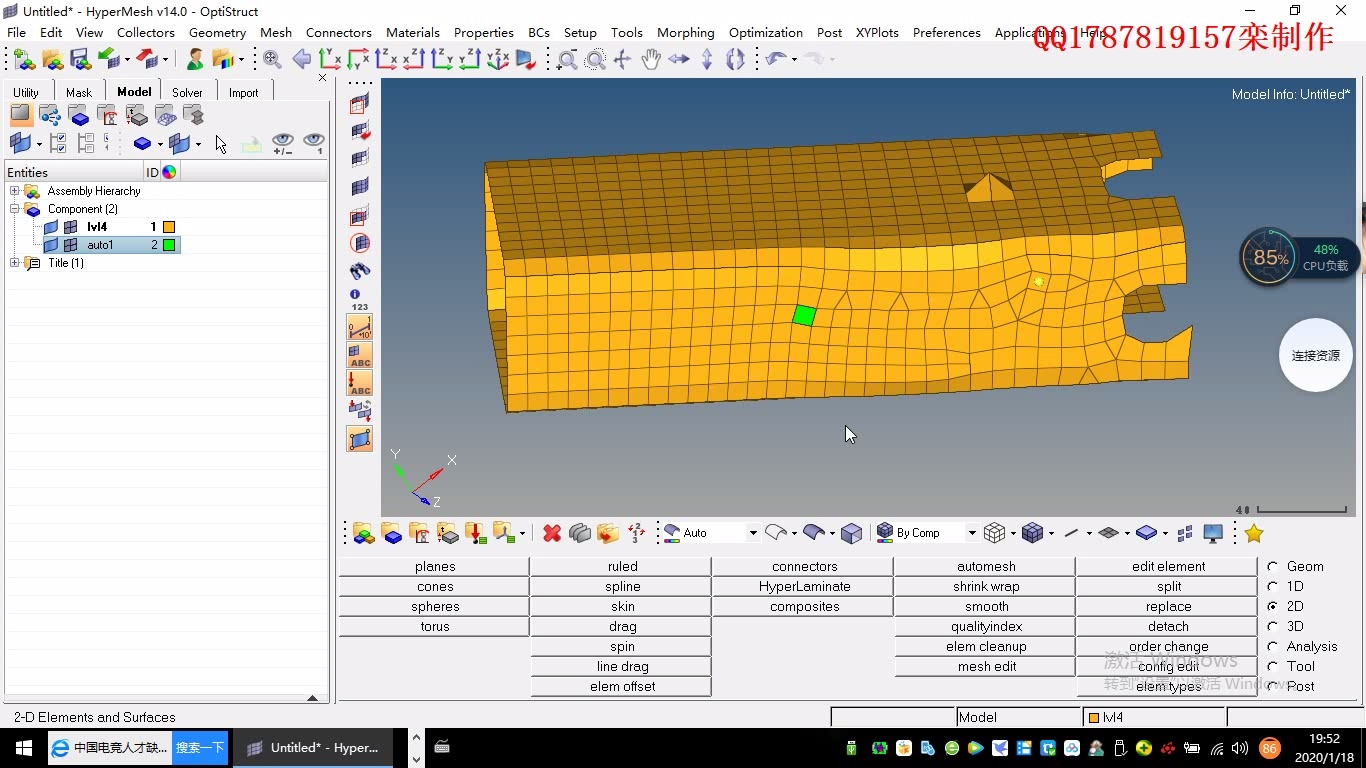Open the automesh panel
1366x768 pixels.
tap(985, 566)
